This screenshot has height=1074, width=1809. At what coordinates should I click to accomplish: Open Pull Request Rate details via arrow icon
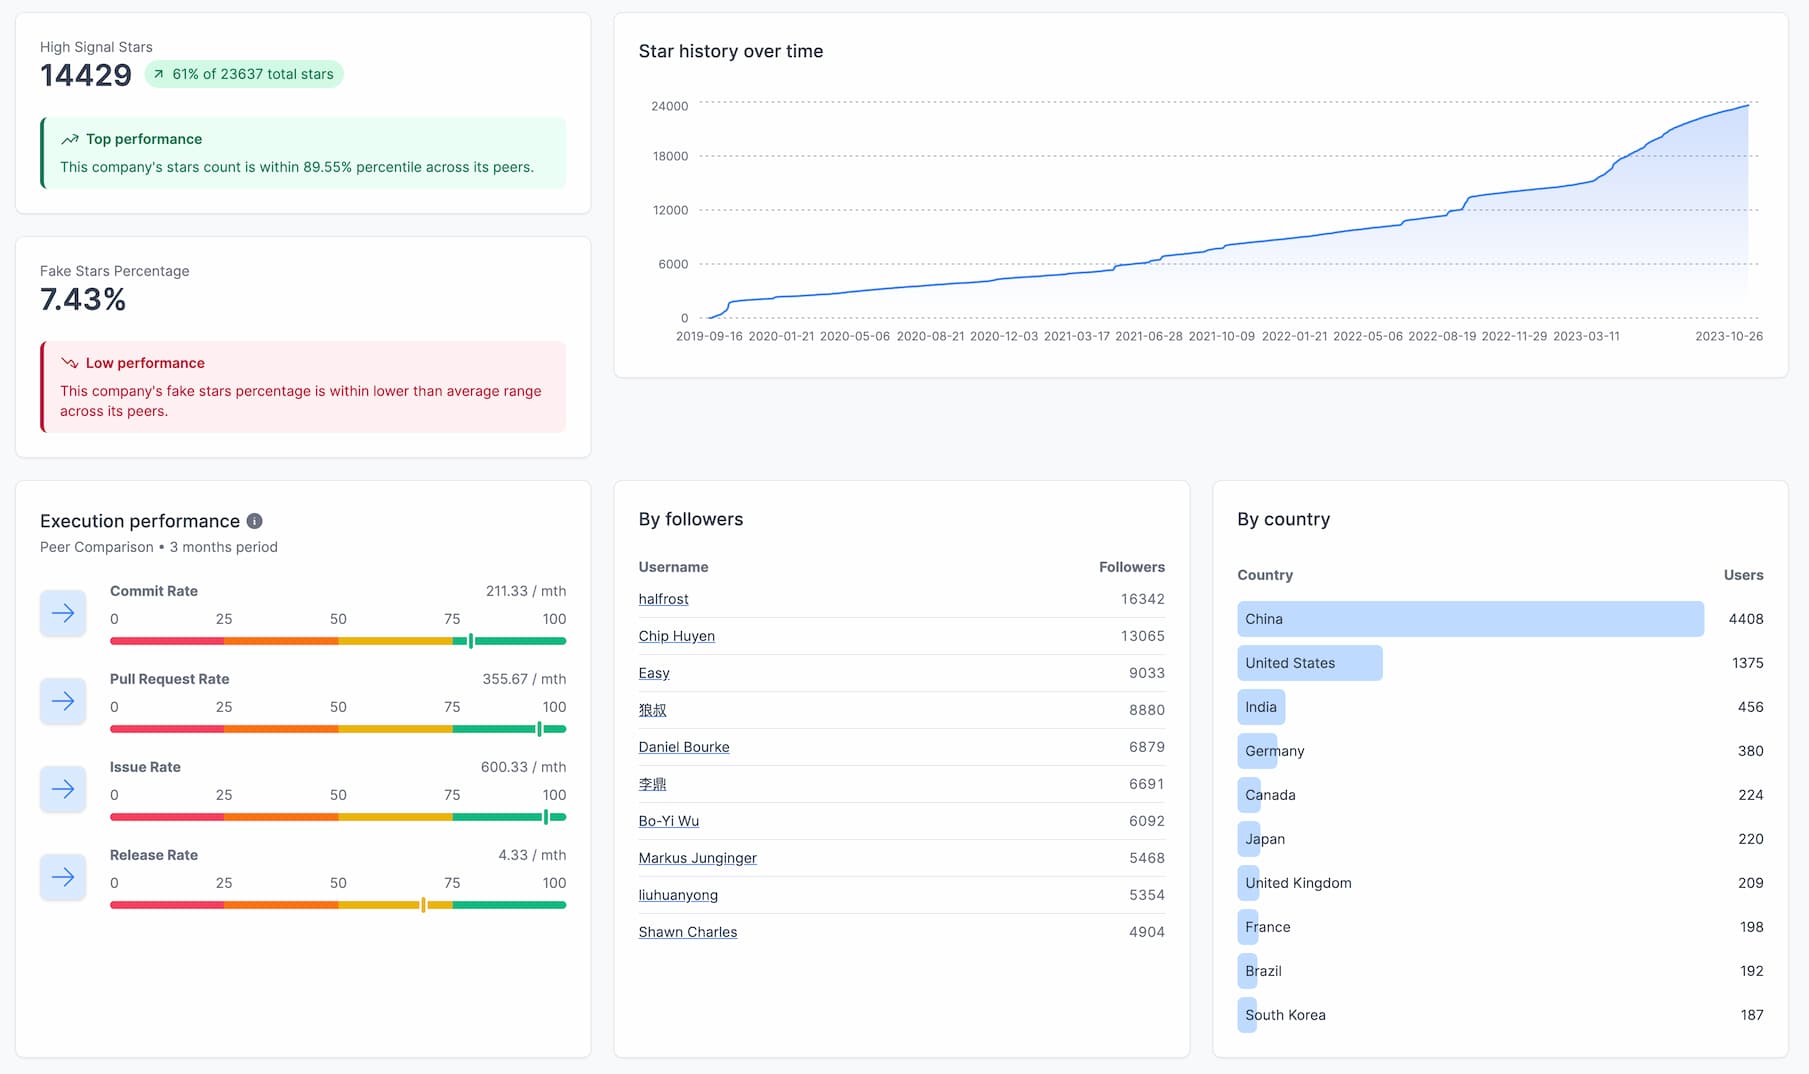(x=62, y=701)
